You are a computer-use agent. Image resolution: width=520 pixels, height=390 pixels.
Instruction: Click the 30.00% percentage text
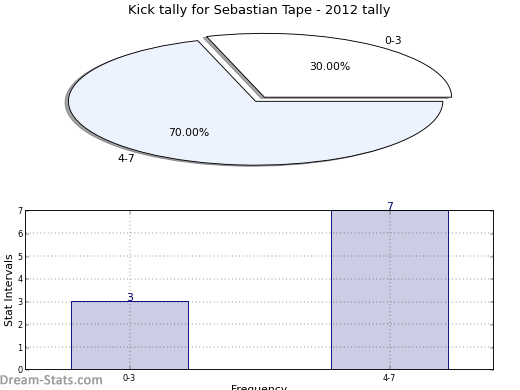tap(330, 66)
